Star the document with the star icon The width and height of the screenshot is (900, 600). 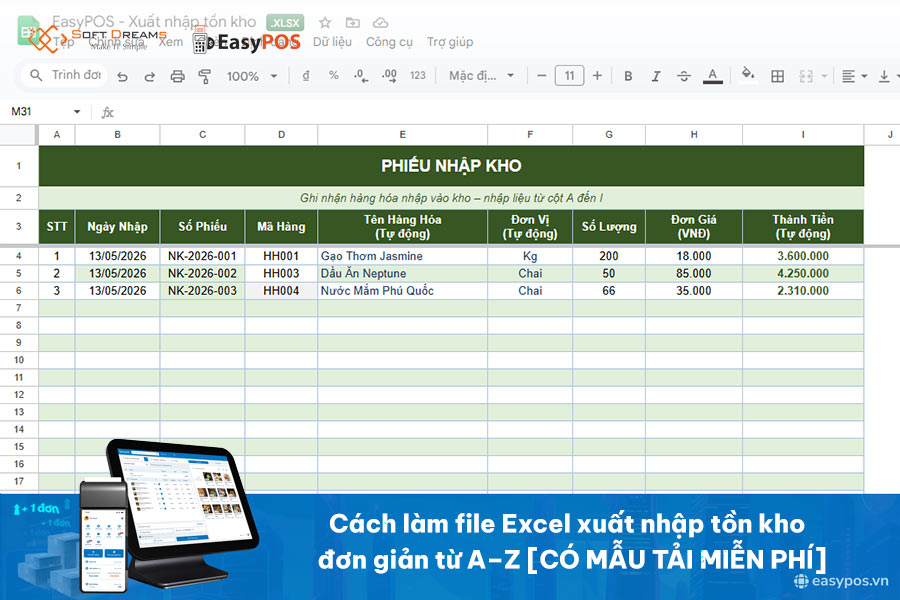click(325, 23)
